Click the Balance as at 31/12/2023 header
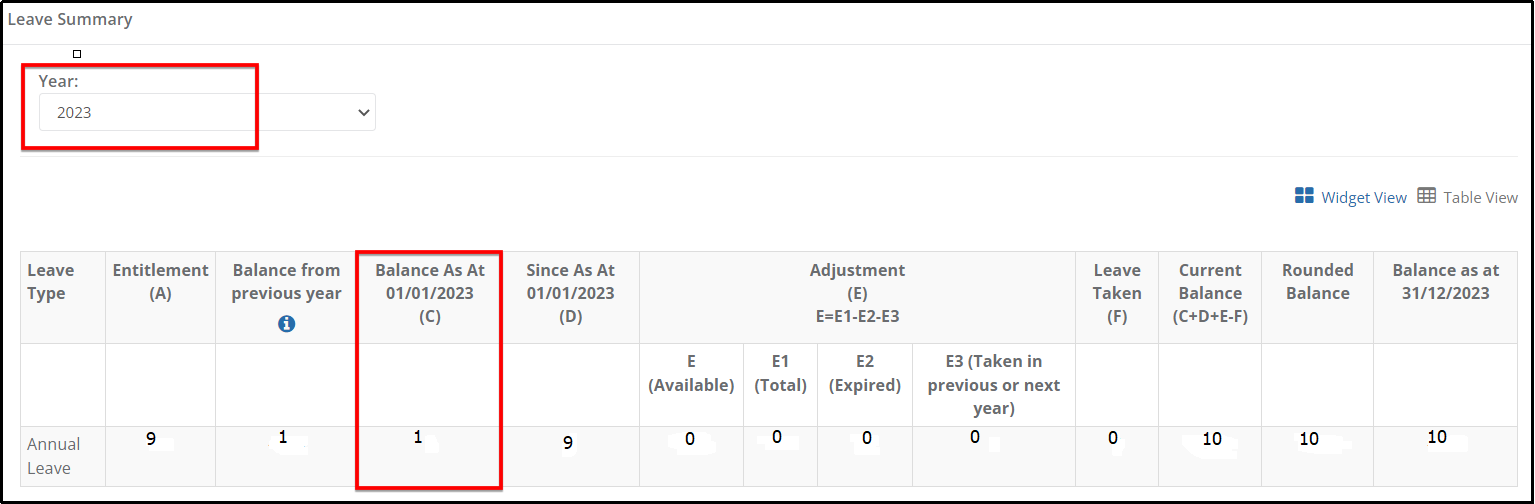The width and height of the screenshot is (1535, 504). [1446, 281]
